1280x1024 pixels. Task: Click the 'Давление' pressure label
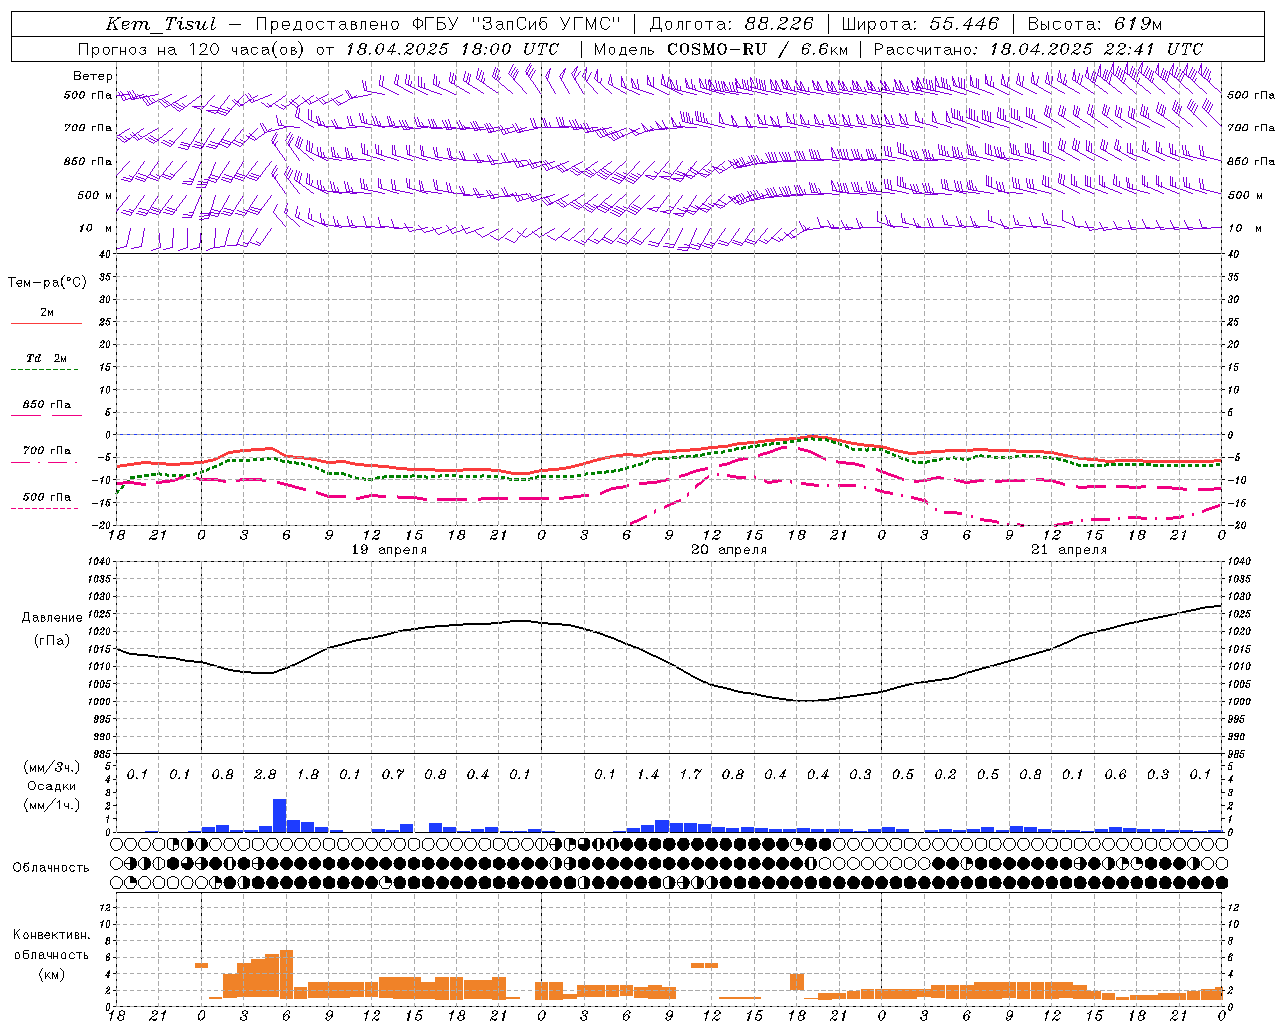[x=54, y=618]
